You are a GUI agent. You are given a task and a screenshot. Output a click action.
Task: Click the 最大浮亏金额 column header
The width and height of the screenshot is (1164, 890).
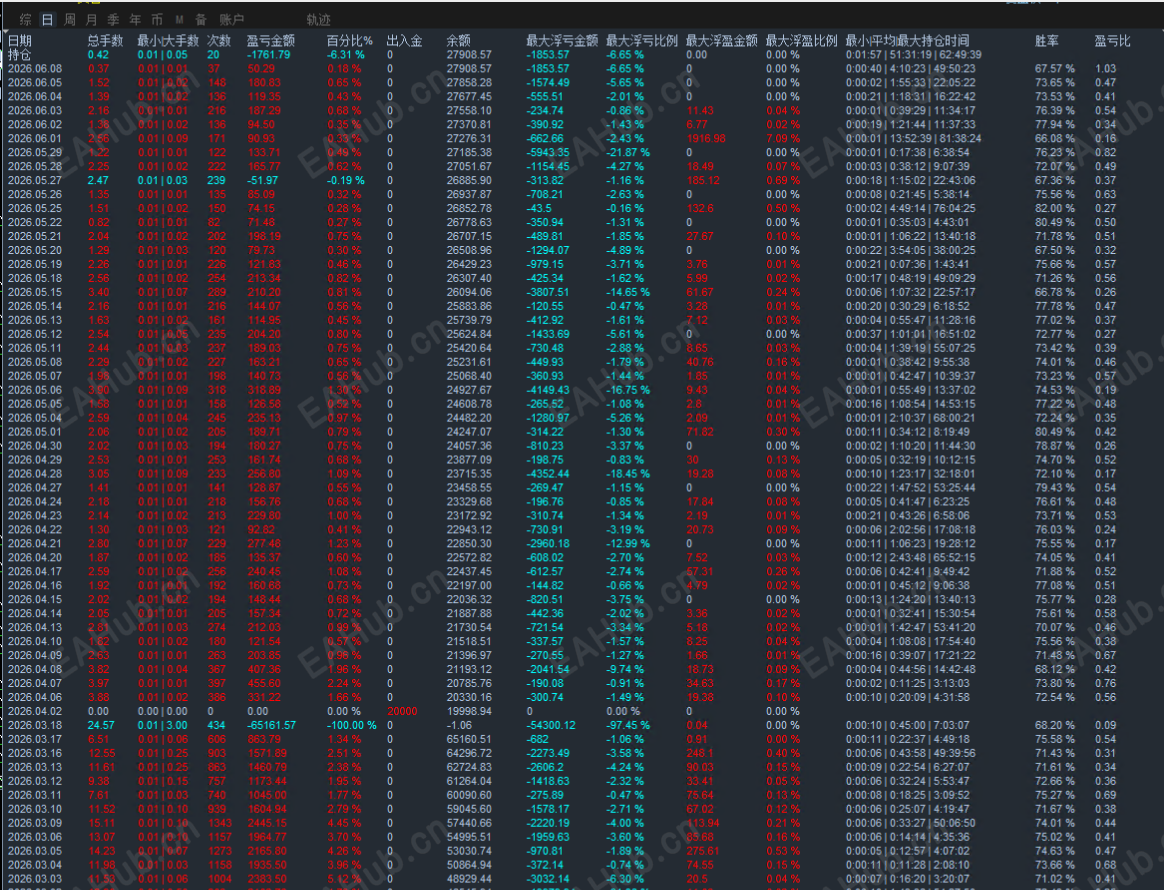(562, 41)
